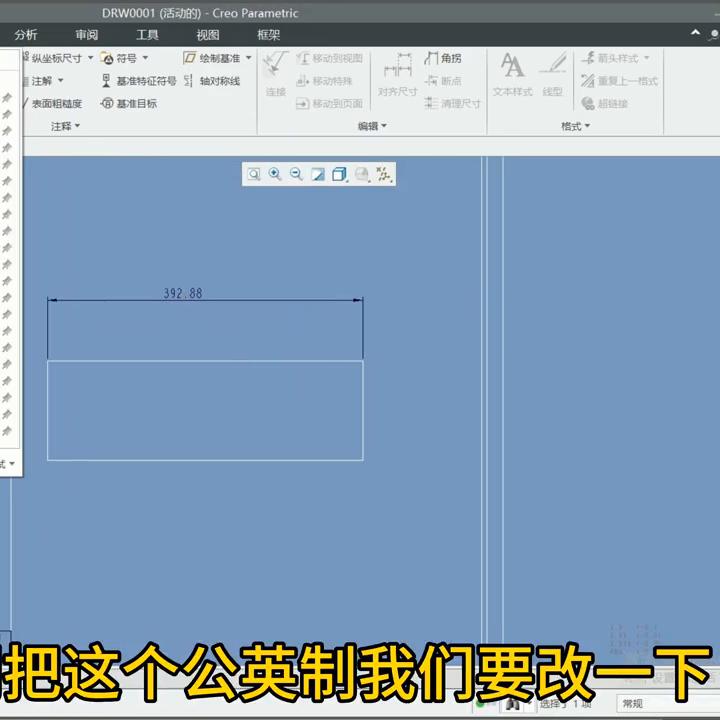This screenshot has width=720, height=720.
Task: Click the grayed sphere icon in graphics toolbar
Action: click(362, 174)
